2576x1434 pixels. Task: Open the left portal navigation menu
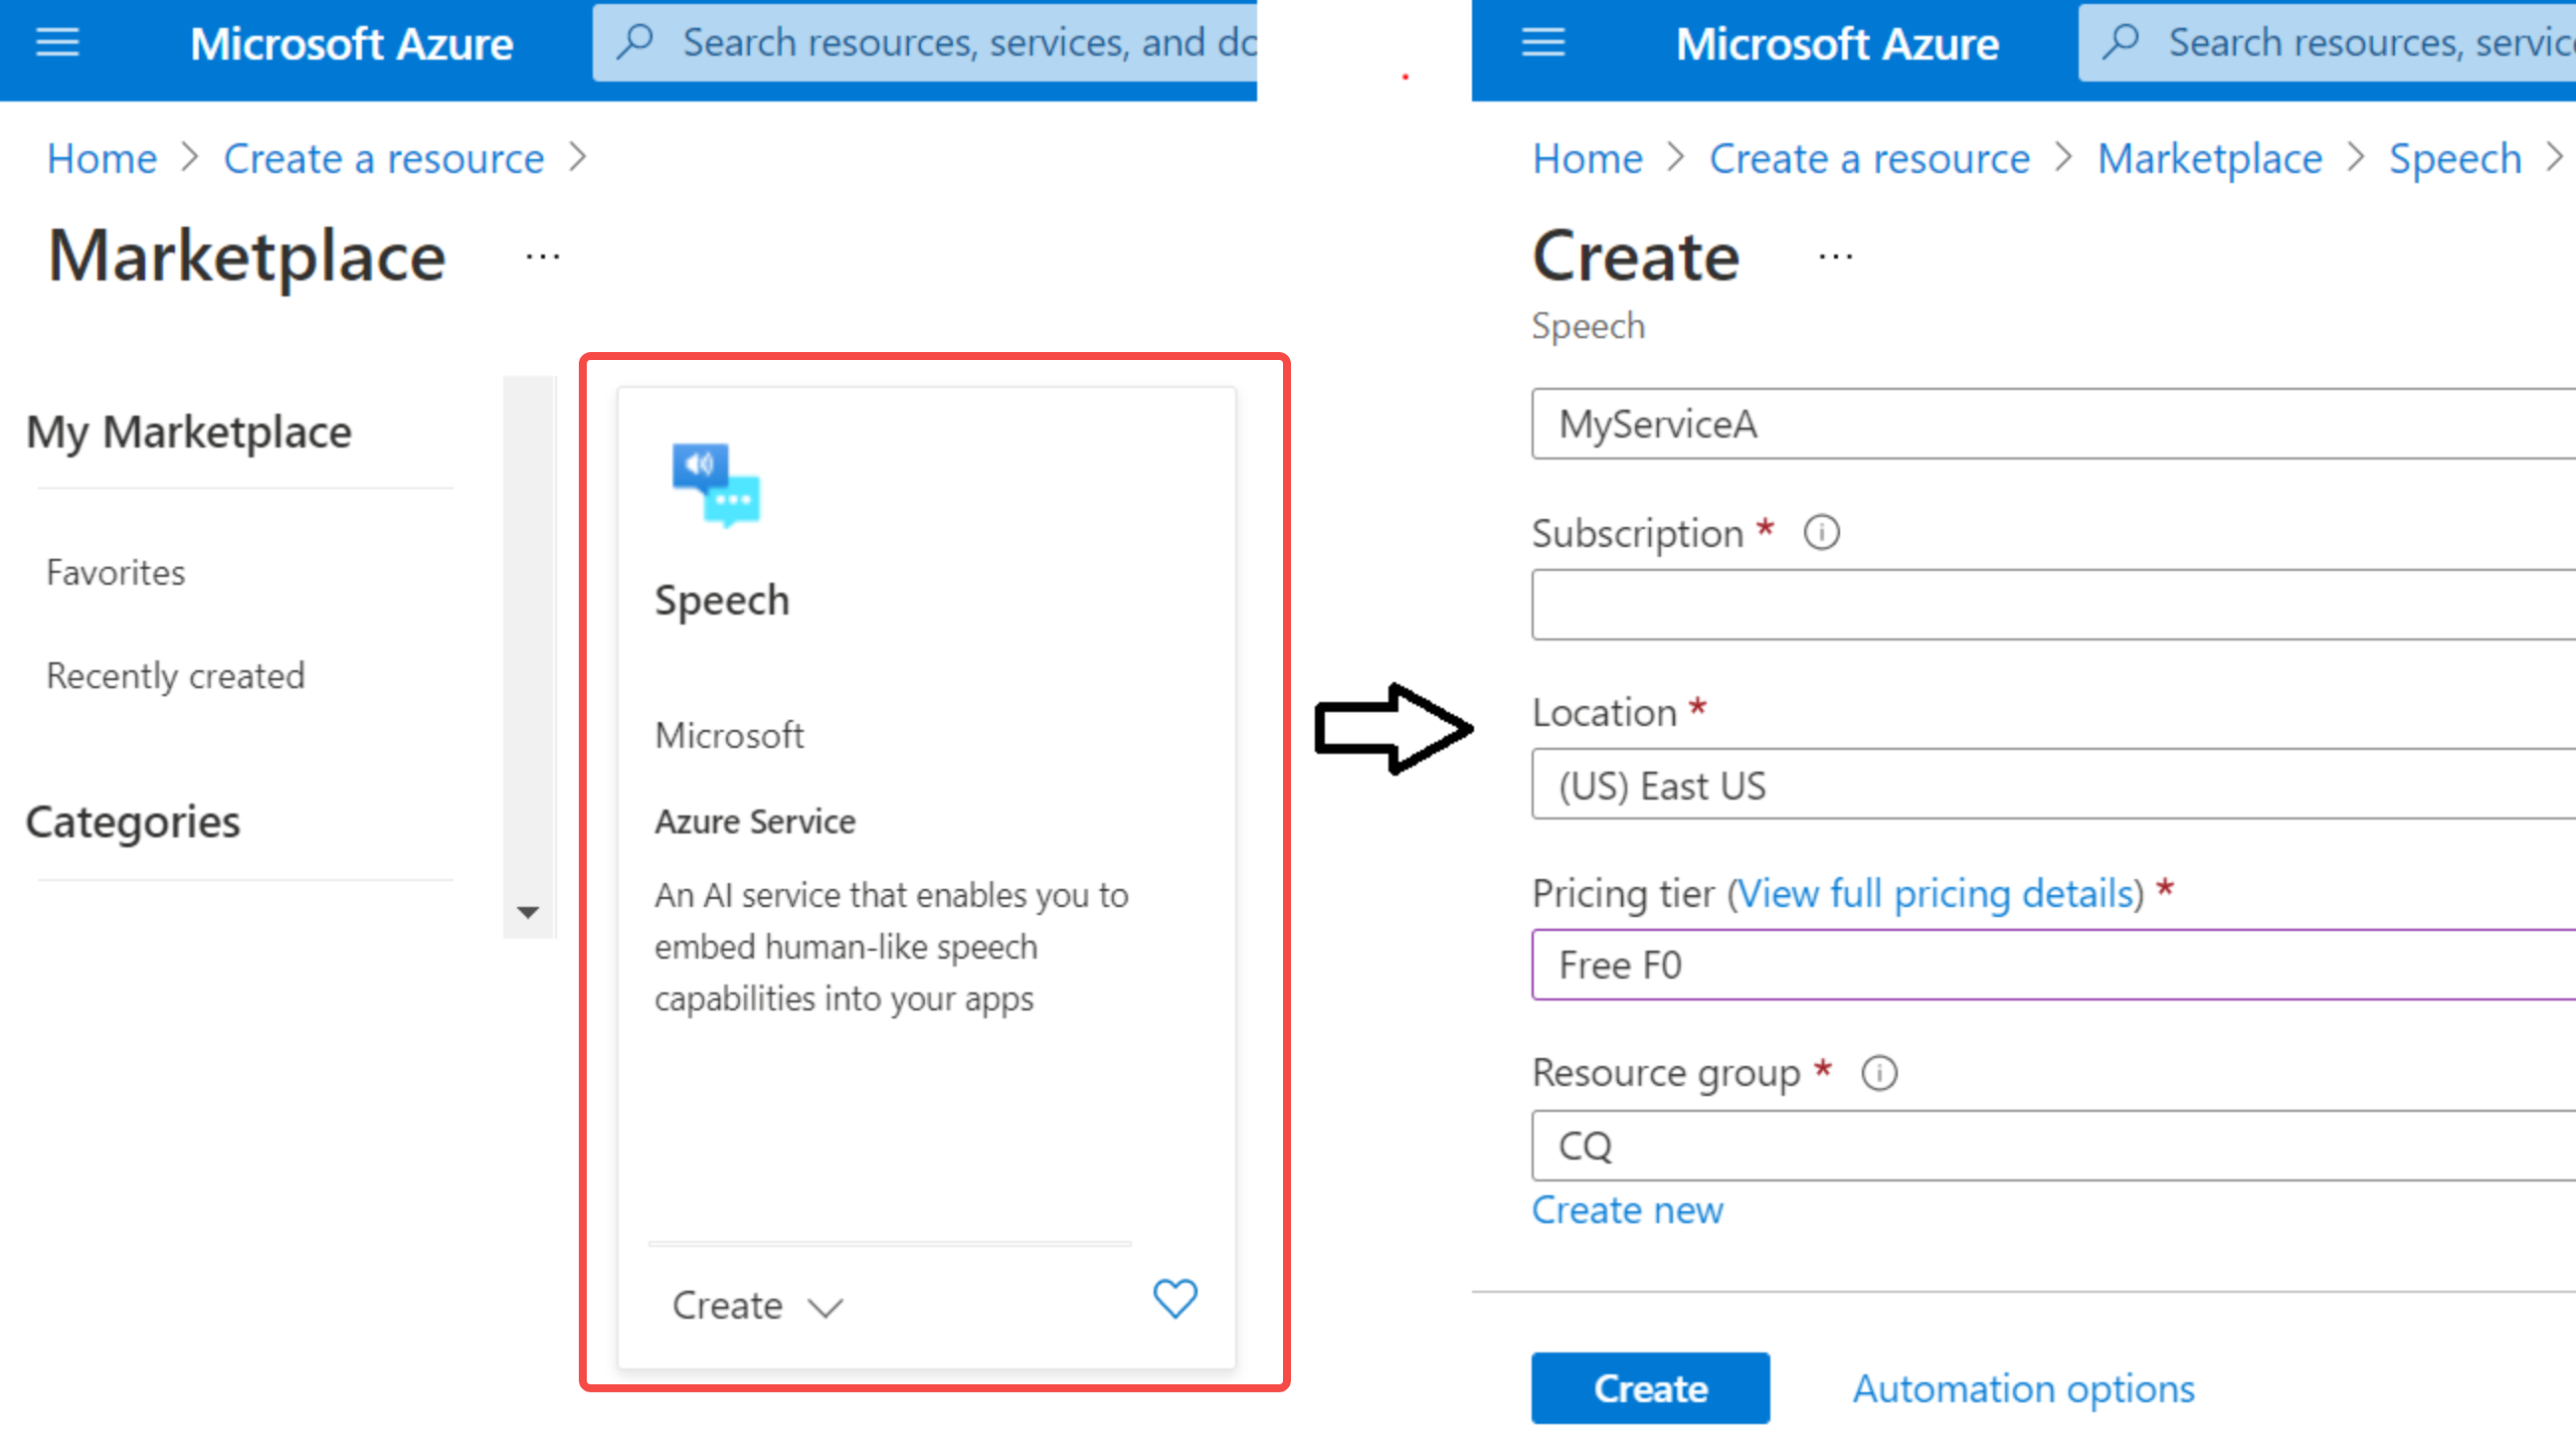click(x=57, y=42)
